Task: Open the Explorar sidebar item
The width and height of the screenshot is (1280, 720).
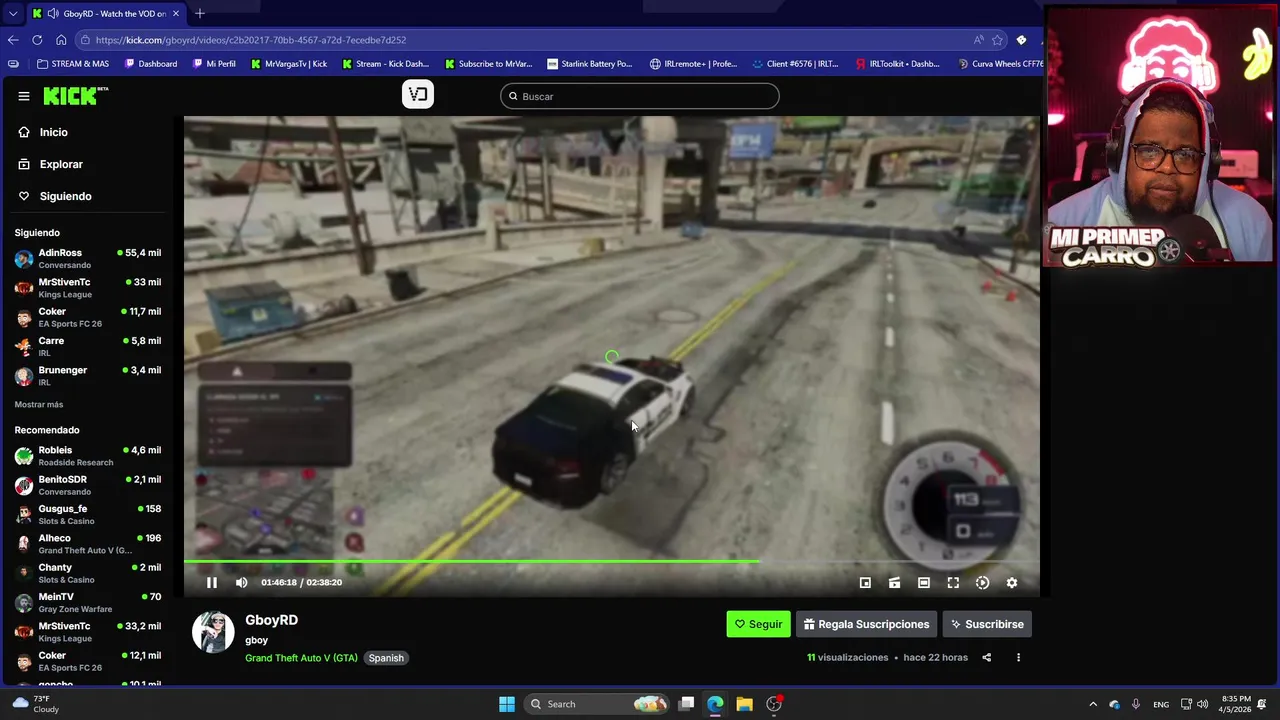Action: pyautogui.click(x=61, y=164)
